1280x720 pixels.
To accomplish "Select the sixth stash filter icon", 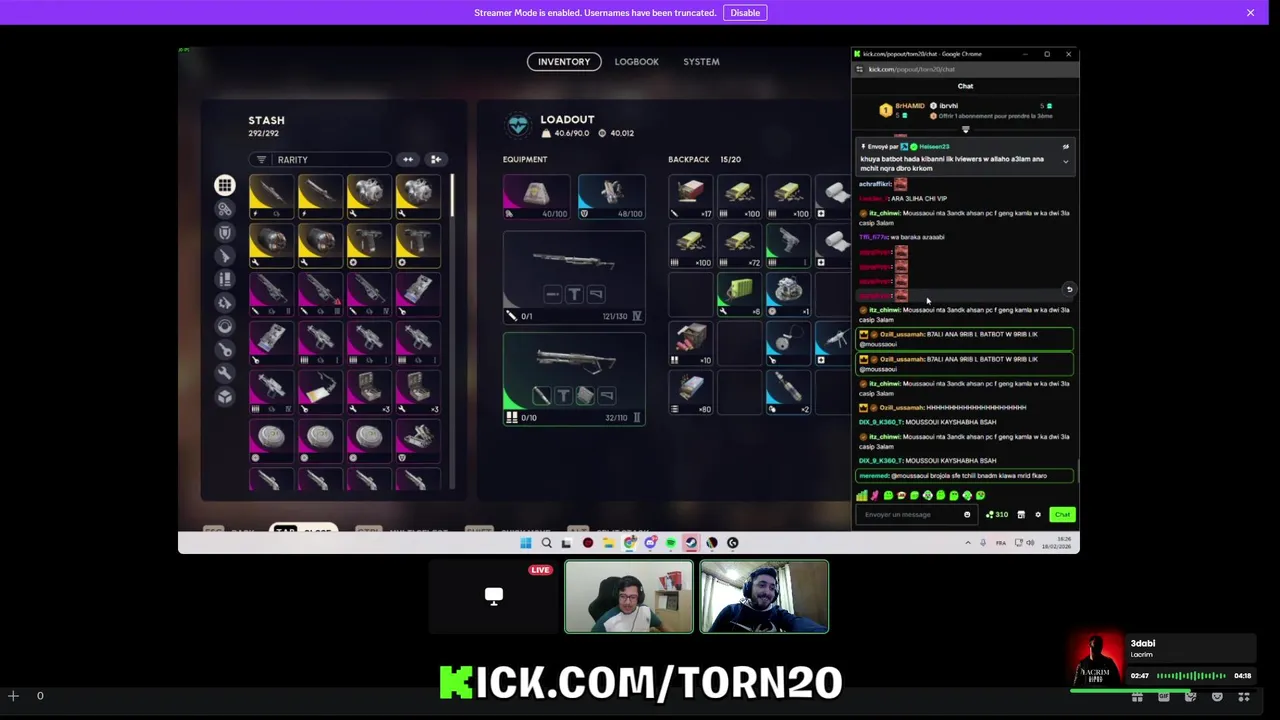I will 225,303.
